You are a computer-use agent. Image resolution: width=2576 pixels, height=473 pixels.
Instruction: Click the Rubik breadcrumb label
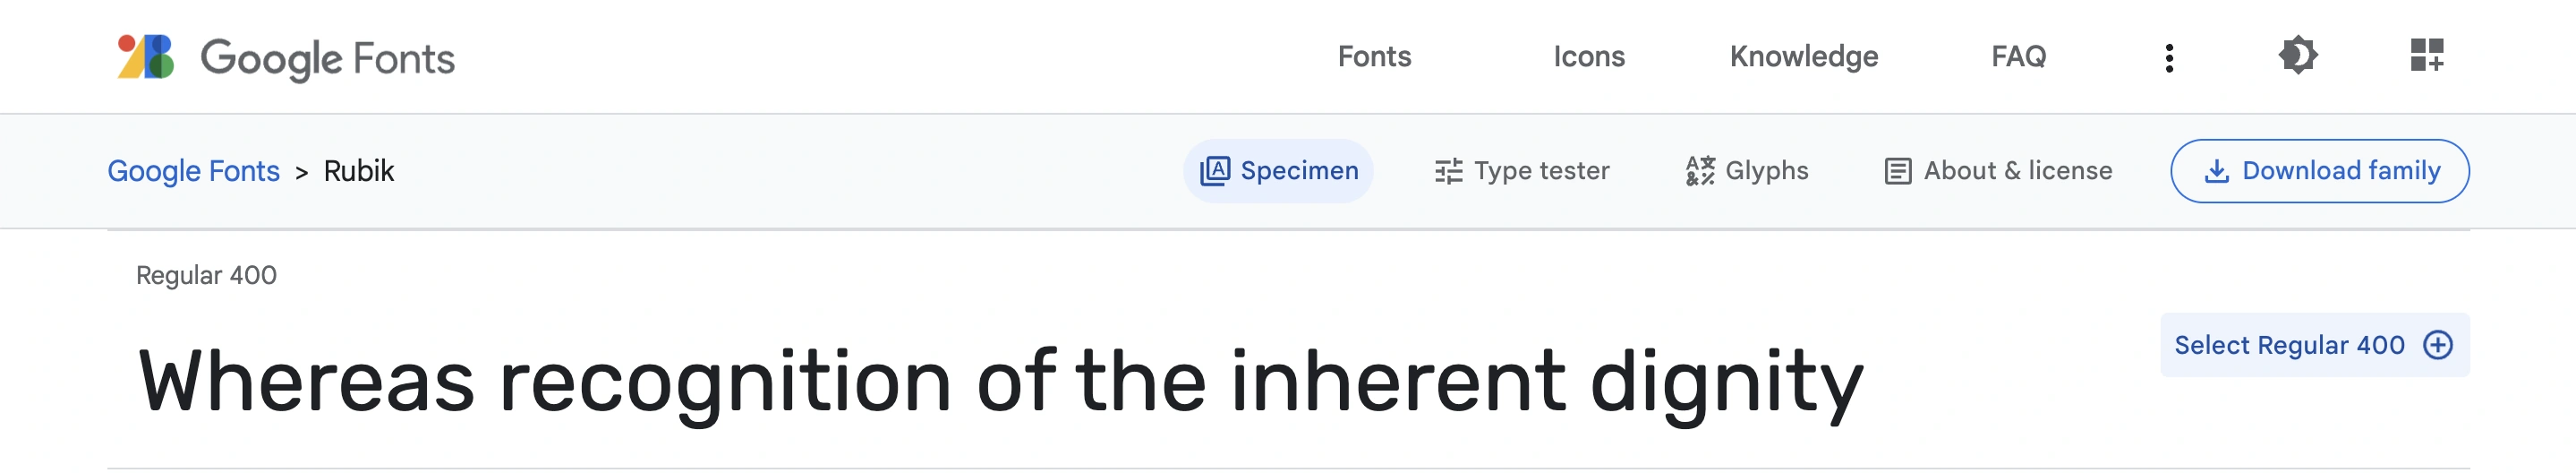[x=359, y=171]
